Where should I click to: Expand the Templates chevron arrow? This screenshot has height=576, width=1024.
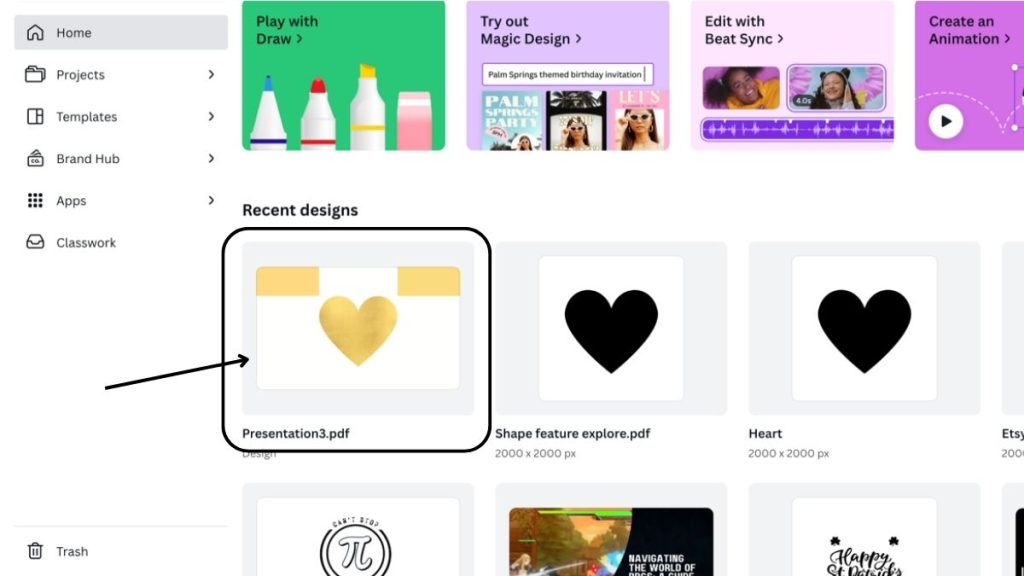pos(211,116)
